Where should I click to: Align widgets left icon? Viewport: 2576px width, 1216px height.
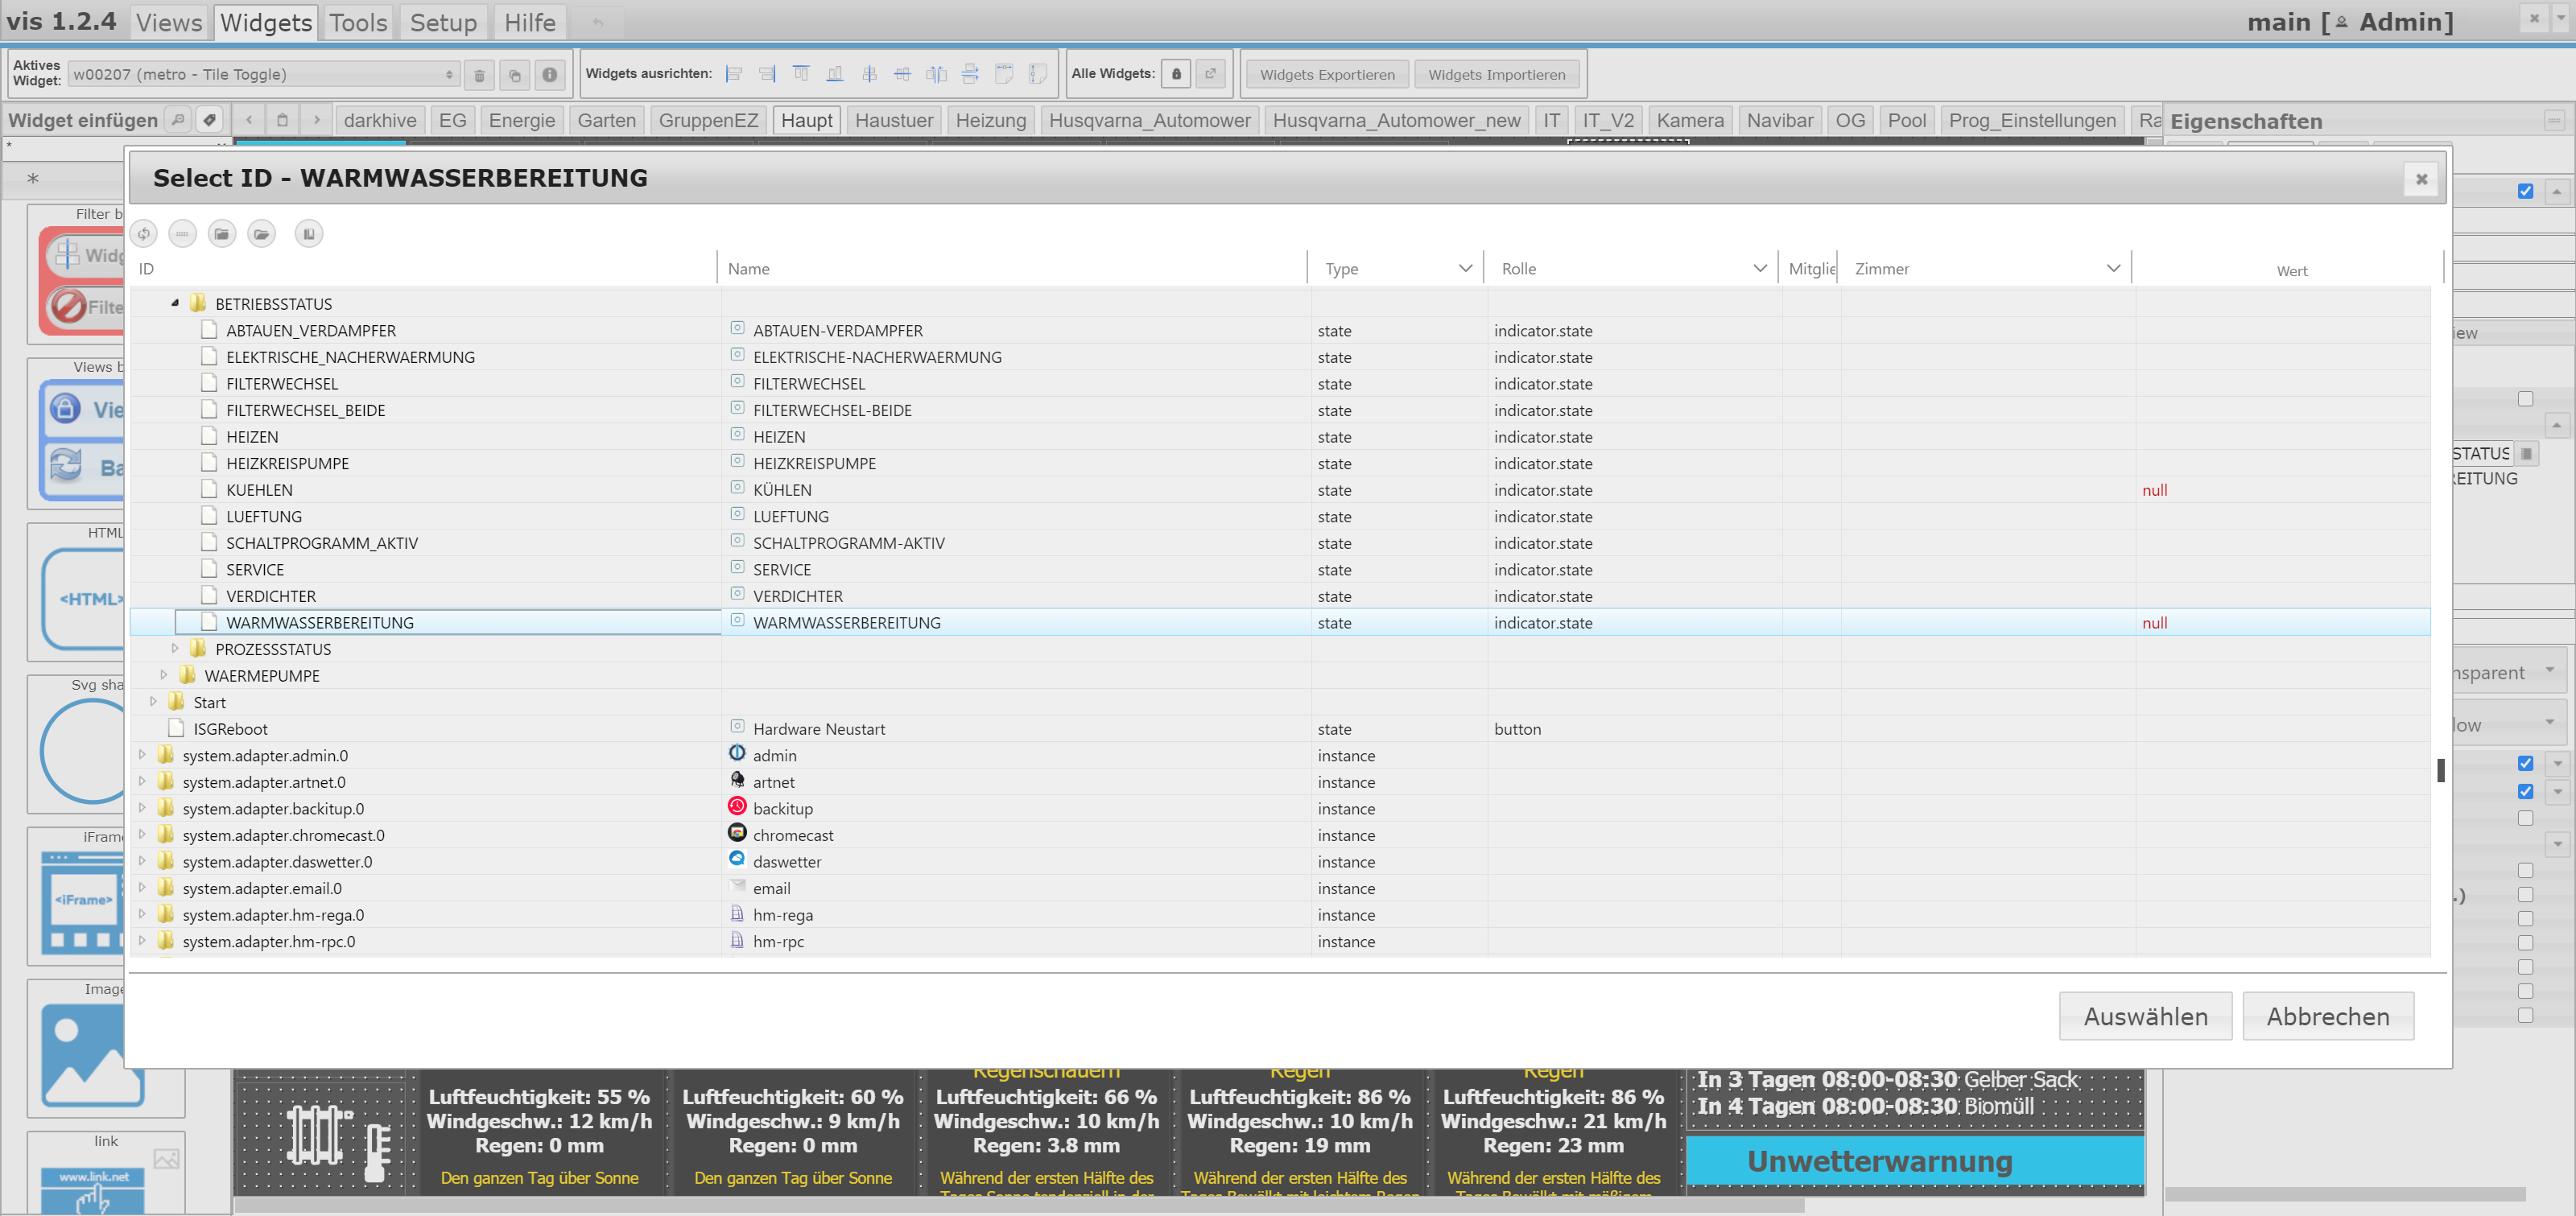point(734,74)
